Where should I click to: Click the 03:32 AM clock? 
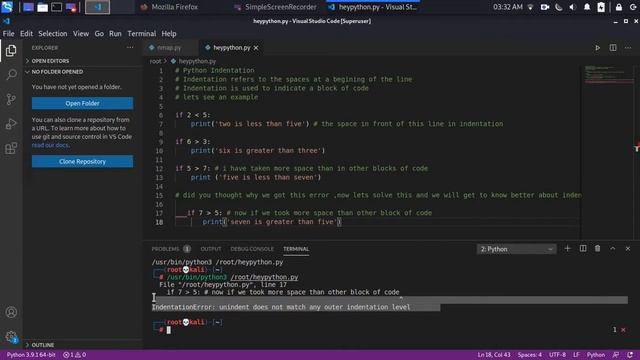[507, 7]
